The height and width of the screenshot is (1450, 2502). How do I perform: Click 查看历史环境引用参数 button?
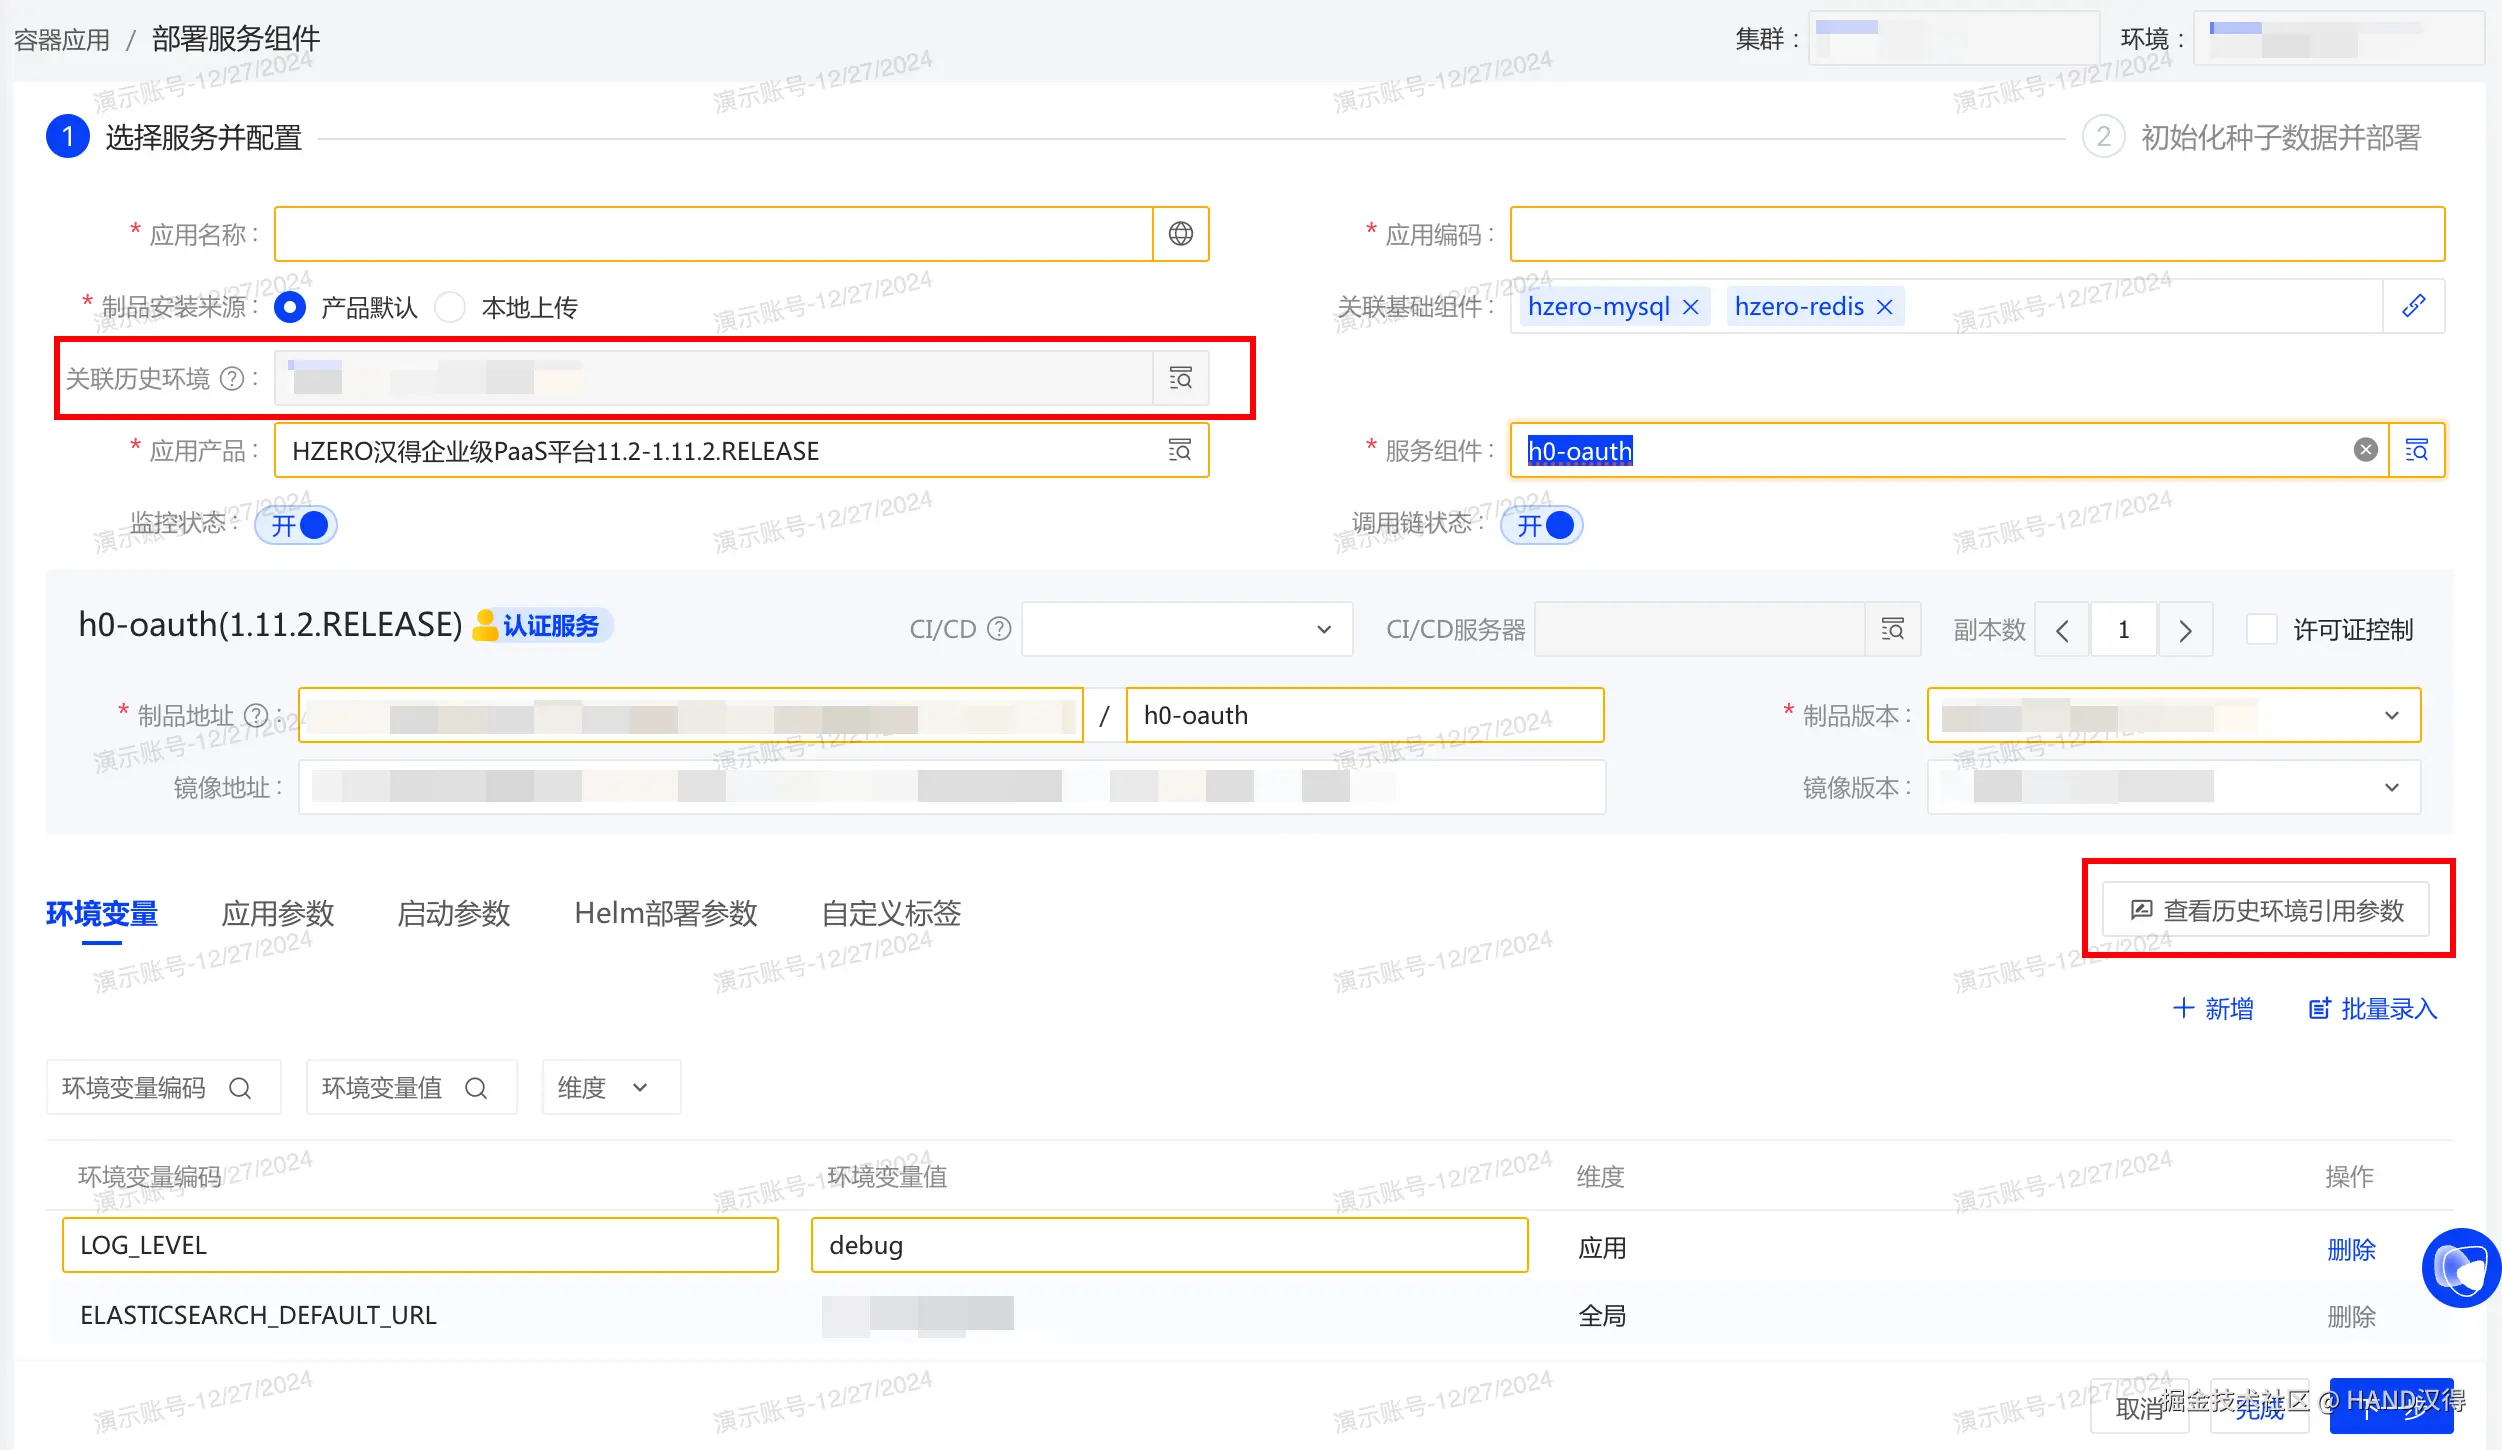tap(2266, 910)
